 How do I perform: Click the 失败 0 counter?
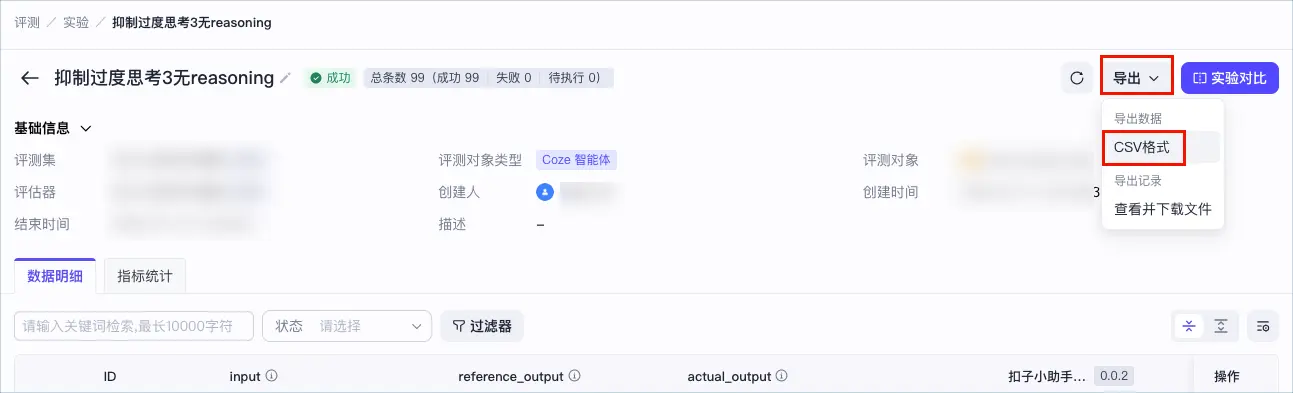point(514,78)
